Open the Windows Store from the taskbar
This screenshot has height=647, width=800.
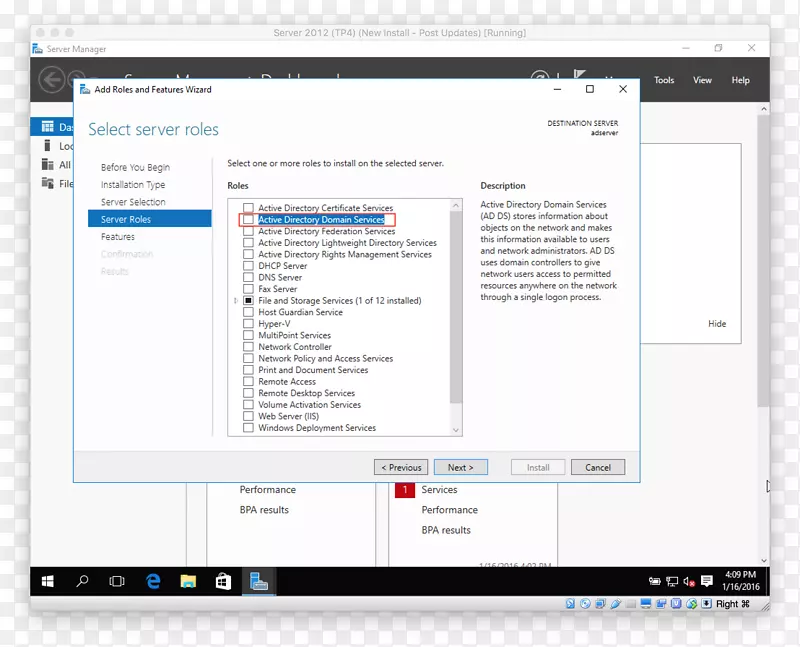click(x=222, y=580)
